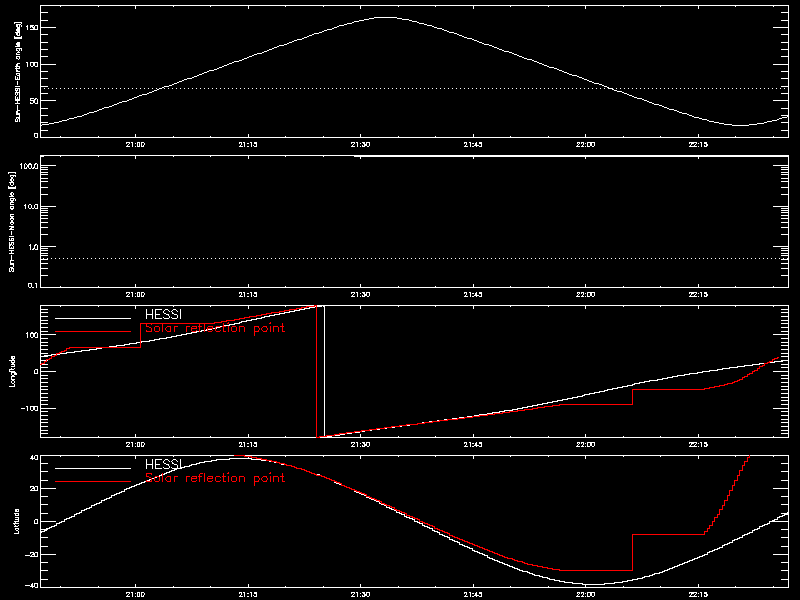
Task: Select Solar reflection point legend in Latitude plot
Action: 215,478
